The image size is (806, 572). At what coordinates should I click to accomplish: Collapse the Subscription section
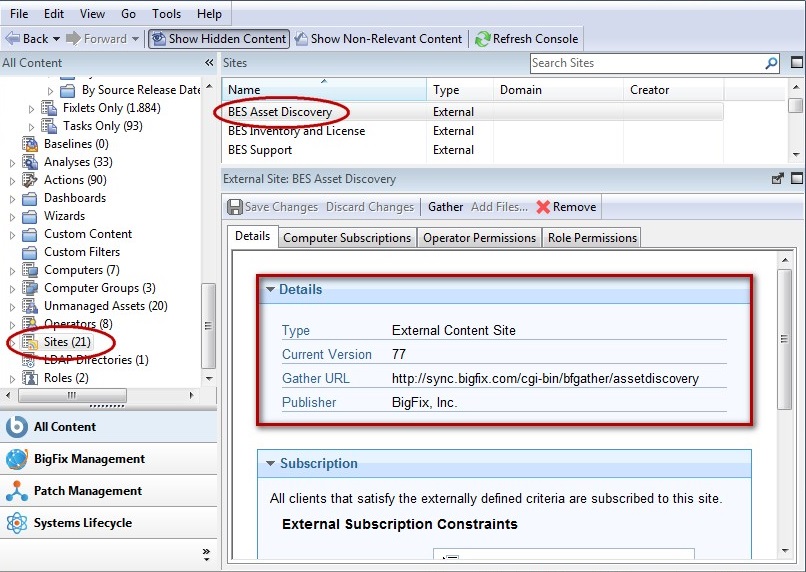pos(270,464)
